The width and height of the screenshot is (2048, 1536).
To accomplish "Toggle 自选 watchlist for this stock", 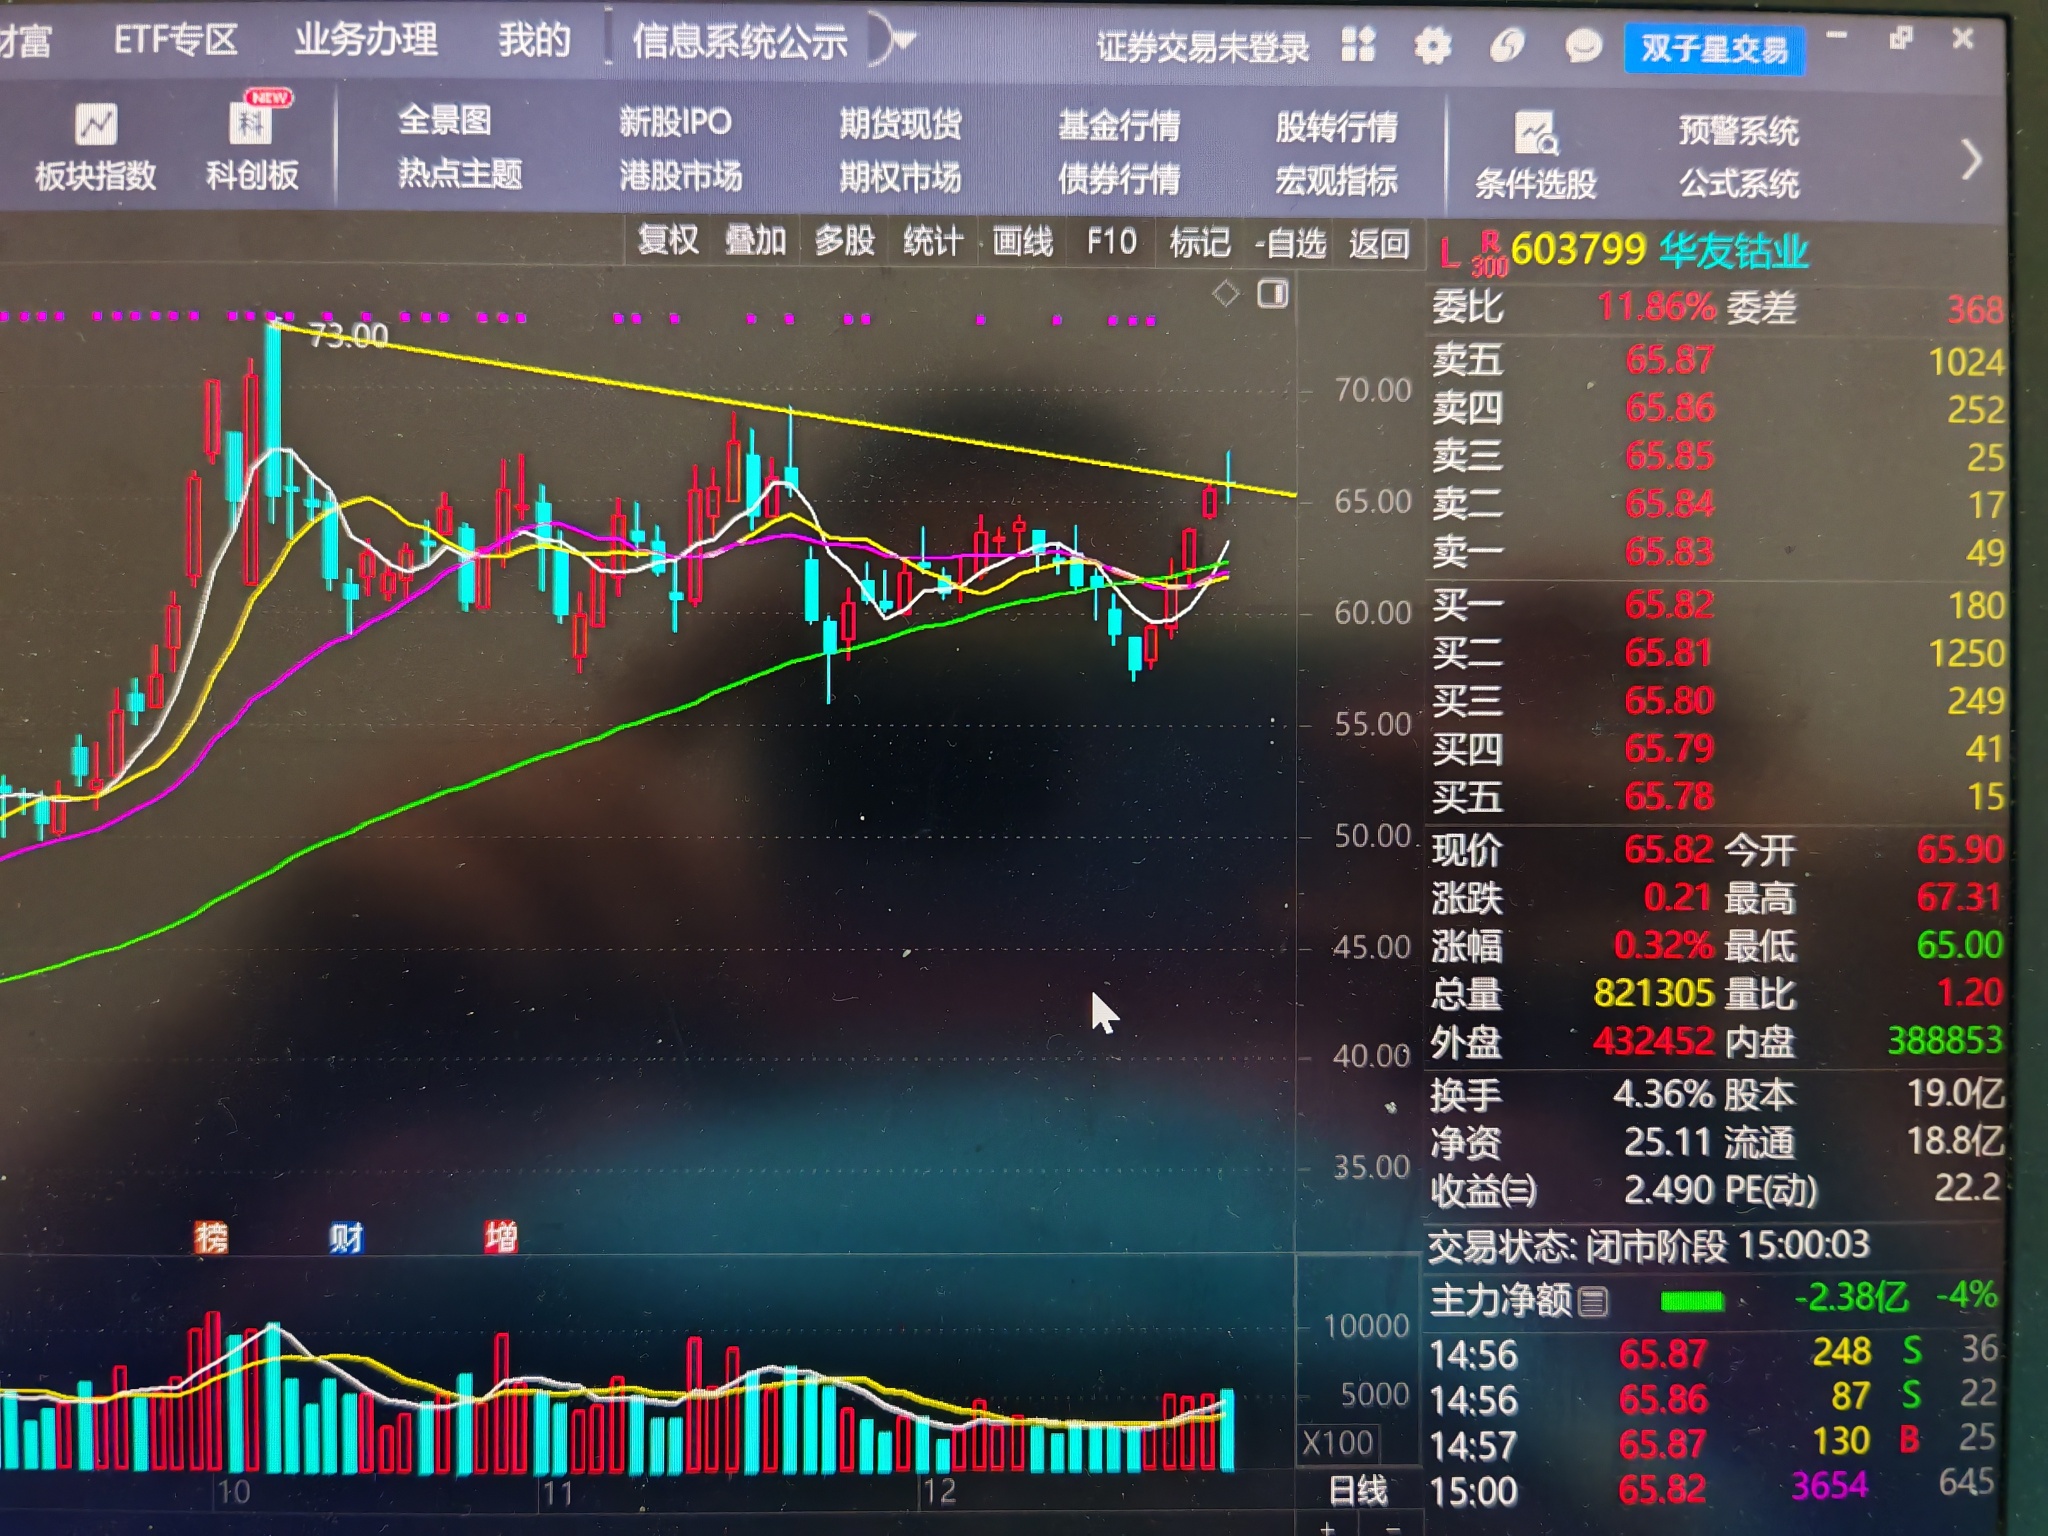I will click(1292, 243).
